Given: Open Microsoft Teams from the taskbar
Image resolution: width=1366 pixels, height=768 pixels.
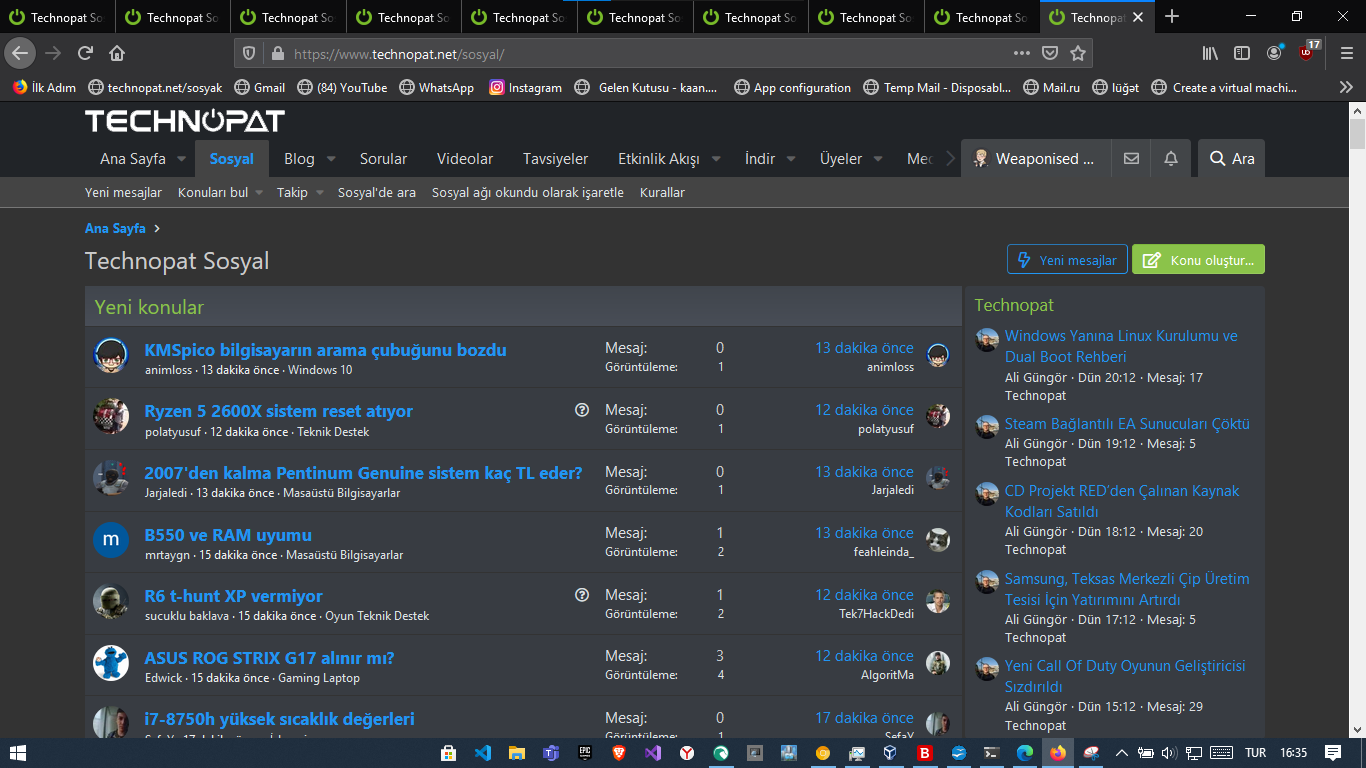Looking at the screenshot, I should click(550, 753).
